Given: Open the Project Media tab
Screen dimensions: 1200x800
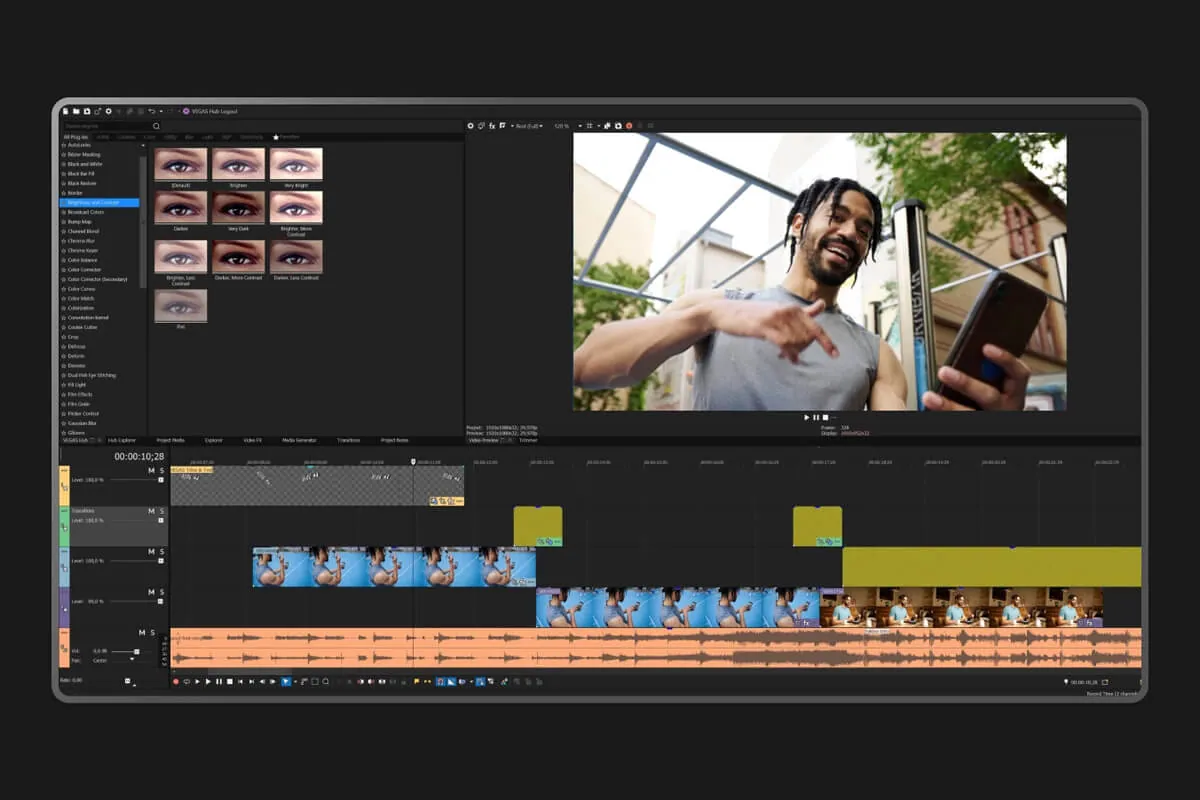Looking at the screenshot, I should coord(170,440).
